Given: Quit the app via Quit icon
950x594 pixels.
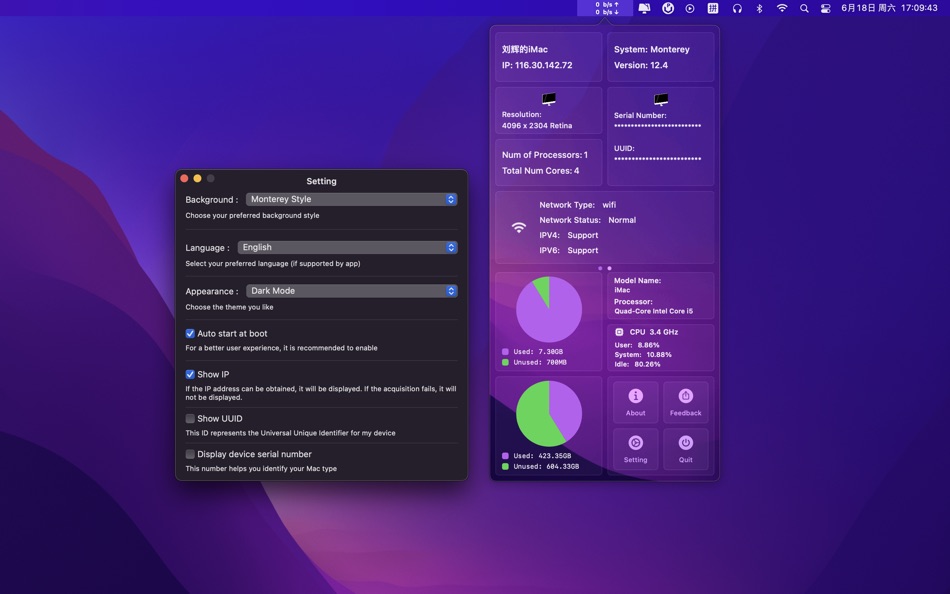Looking at the screenshot, I should click(x=685, y=449).
